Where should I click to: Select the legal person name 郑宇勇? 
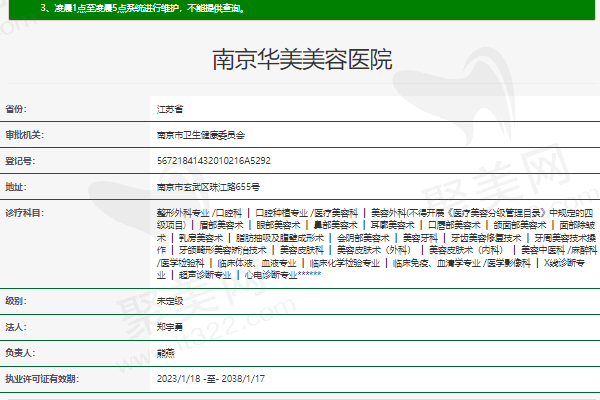click(x=170, y=327)
